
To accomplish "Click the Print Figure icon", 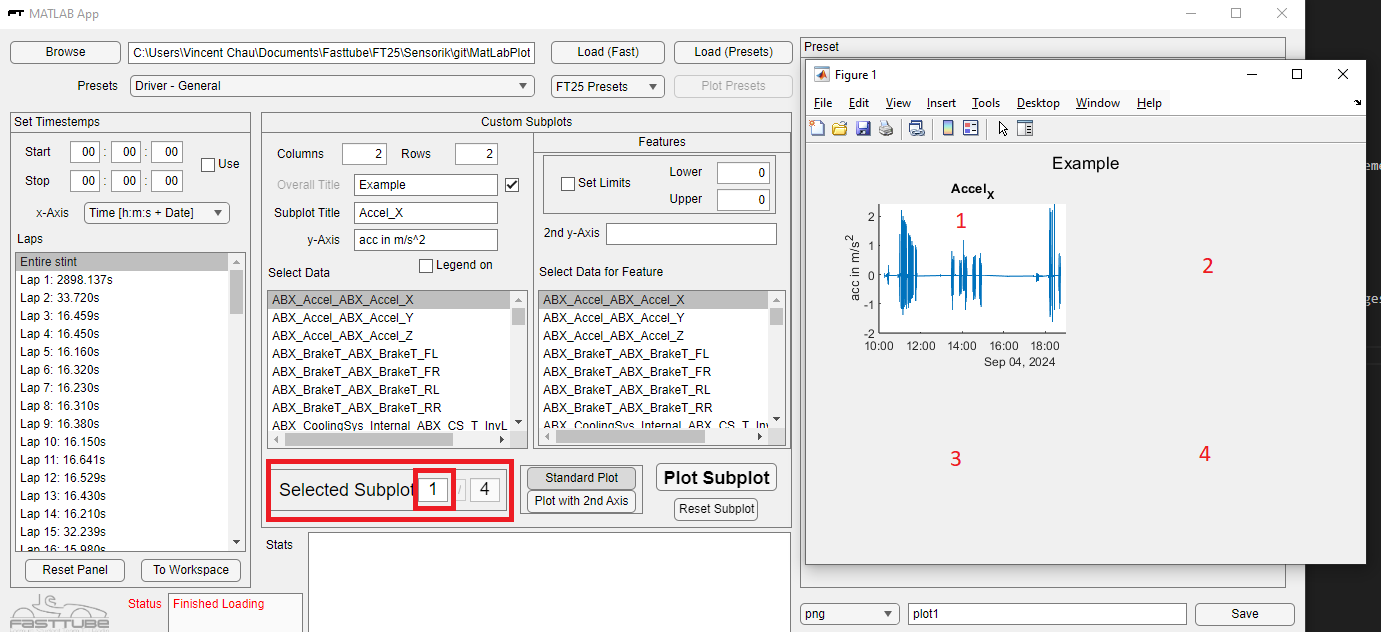I will (x=885, y=128).
